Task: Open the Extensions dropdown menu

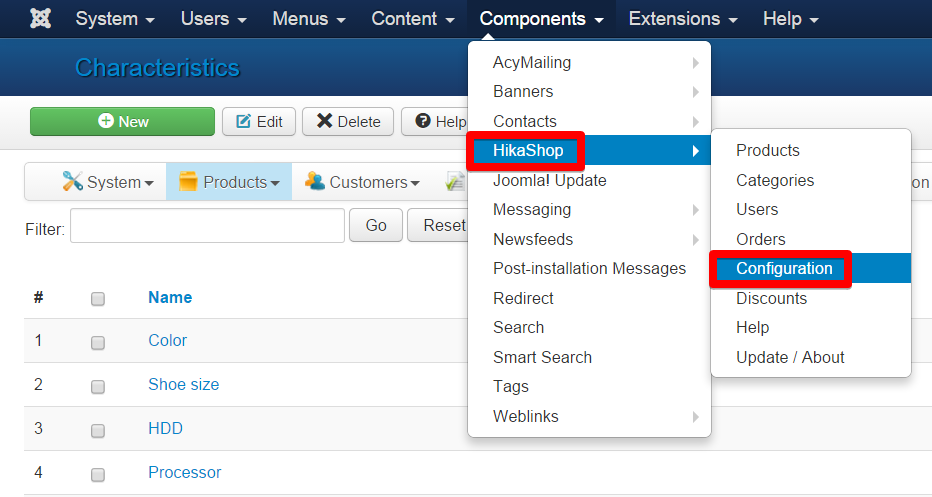Action: [x=683, y=19]
